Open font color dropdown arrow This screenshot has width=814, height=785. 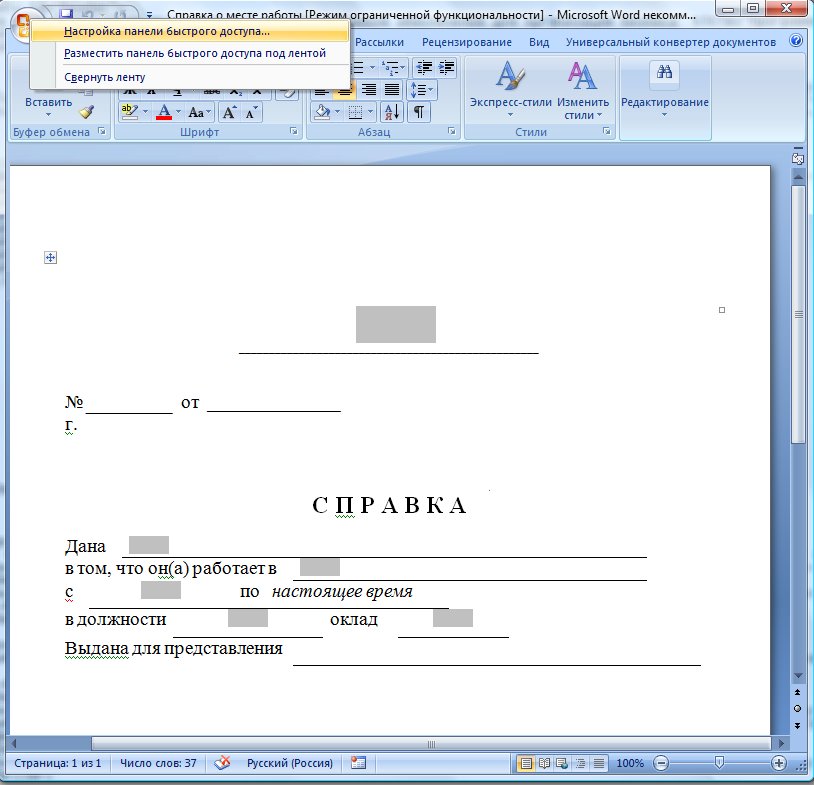[x=179, y=112]
